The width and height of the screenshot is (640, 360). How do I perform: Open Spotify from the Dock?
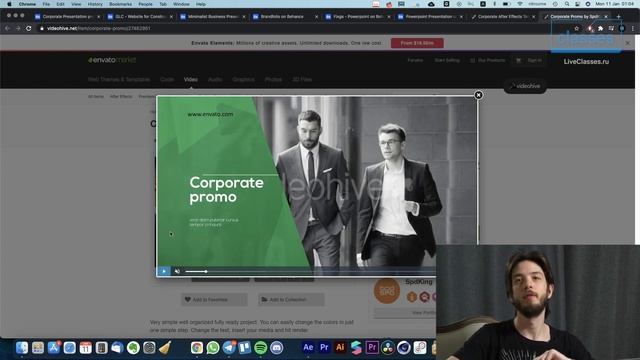(260, 347)
